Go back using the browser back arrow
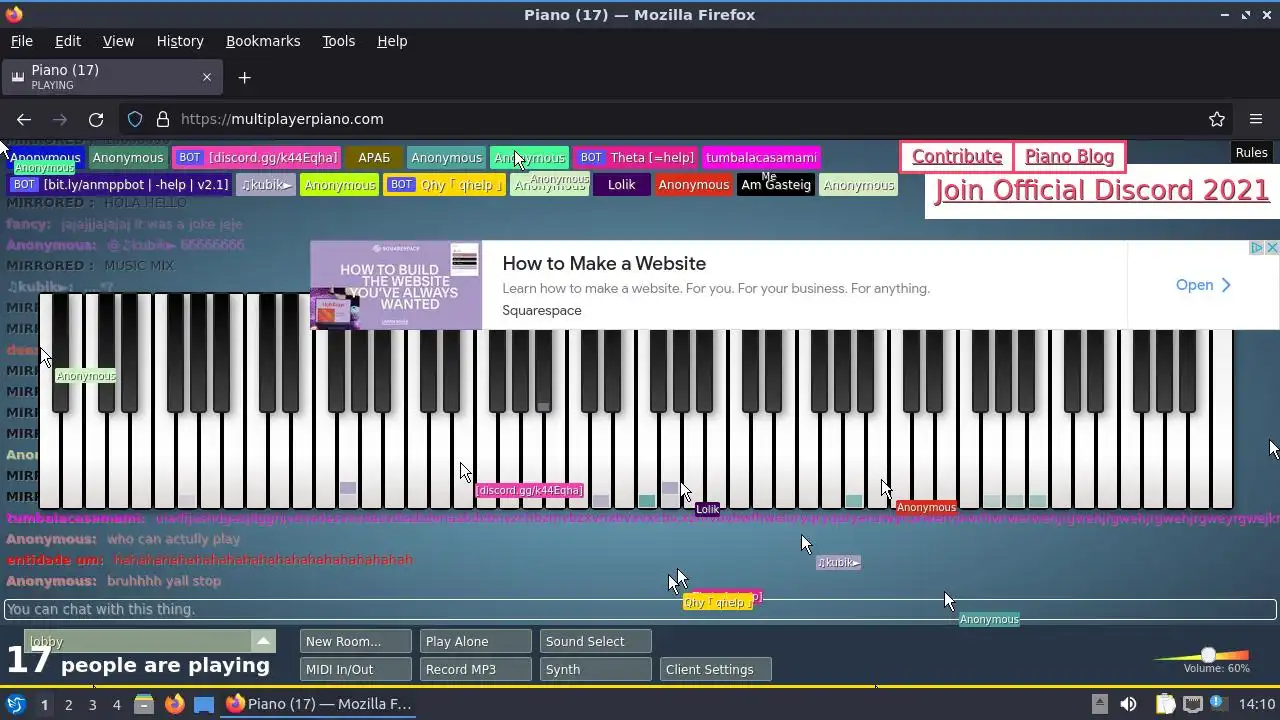This screenshot has height=720, width=1280. click(x=24, y=119)
